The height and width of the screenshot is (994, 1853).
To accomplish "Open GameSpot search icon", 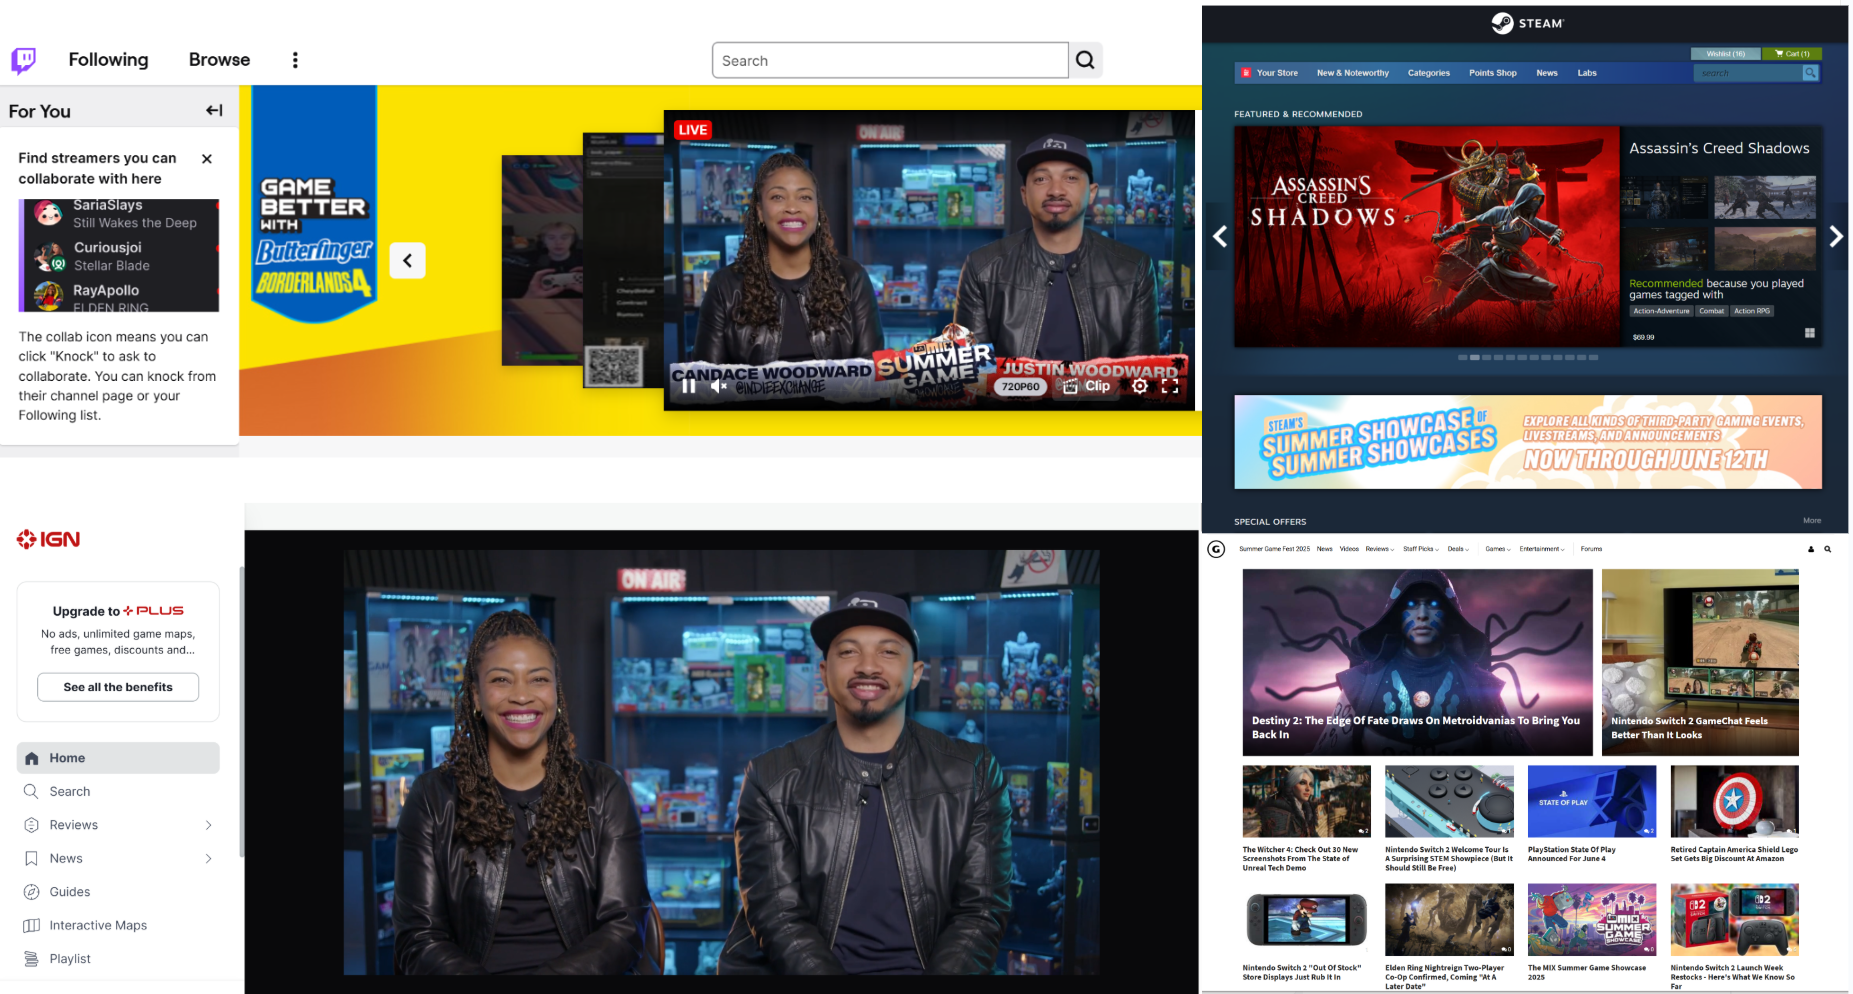I will coord(1828,549).
